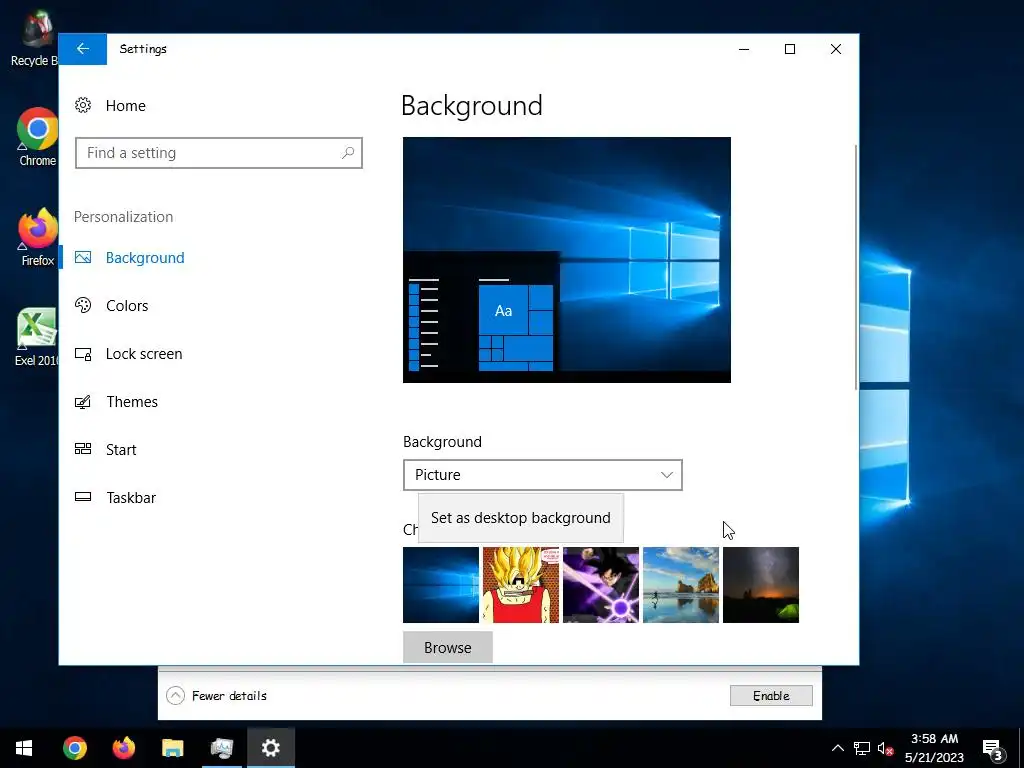Click the desktop background preview image

click(567, 260)
